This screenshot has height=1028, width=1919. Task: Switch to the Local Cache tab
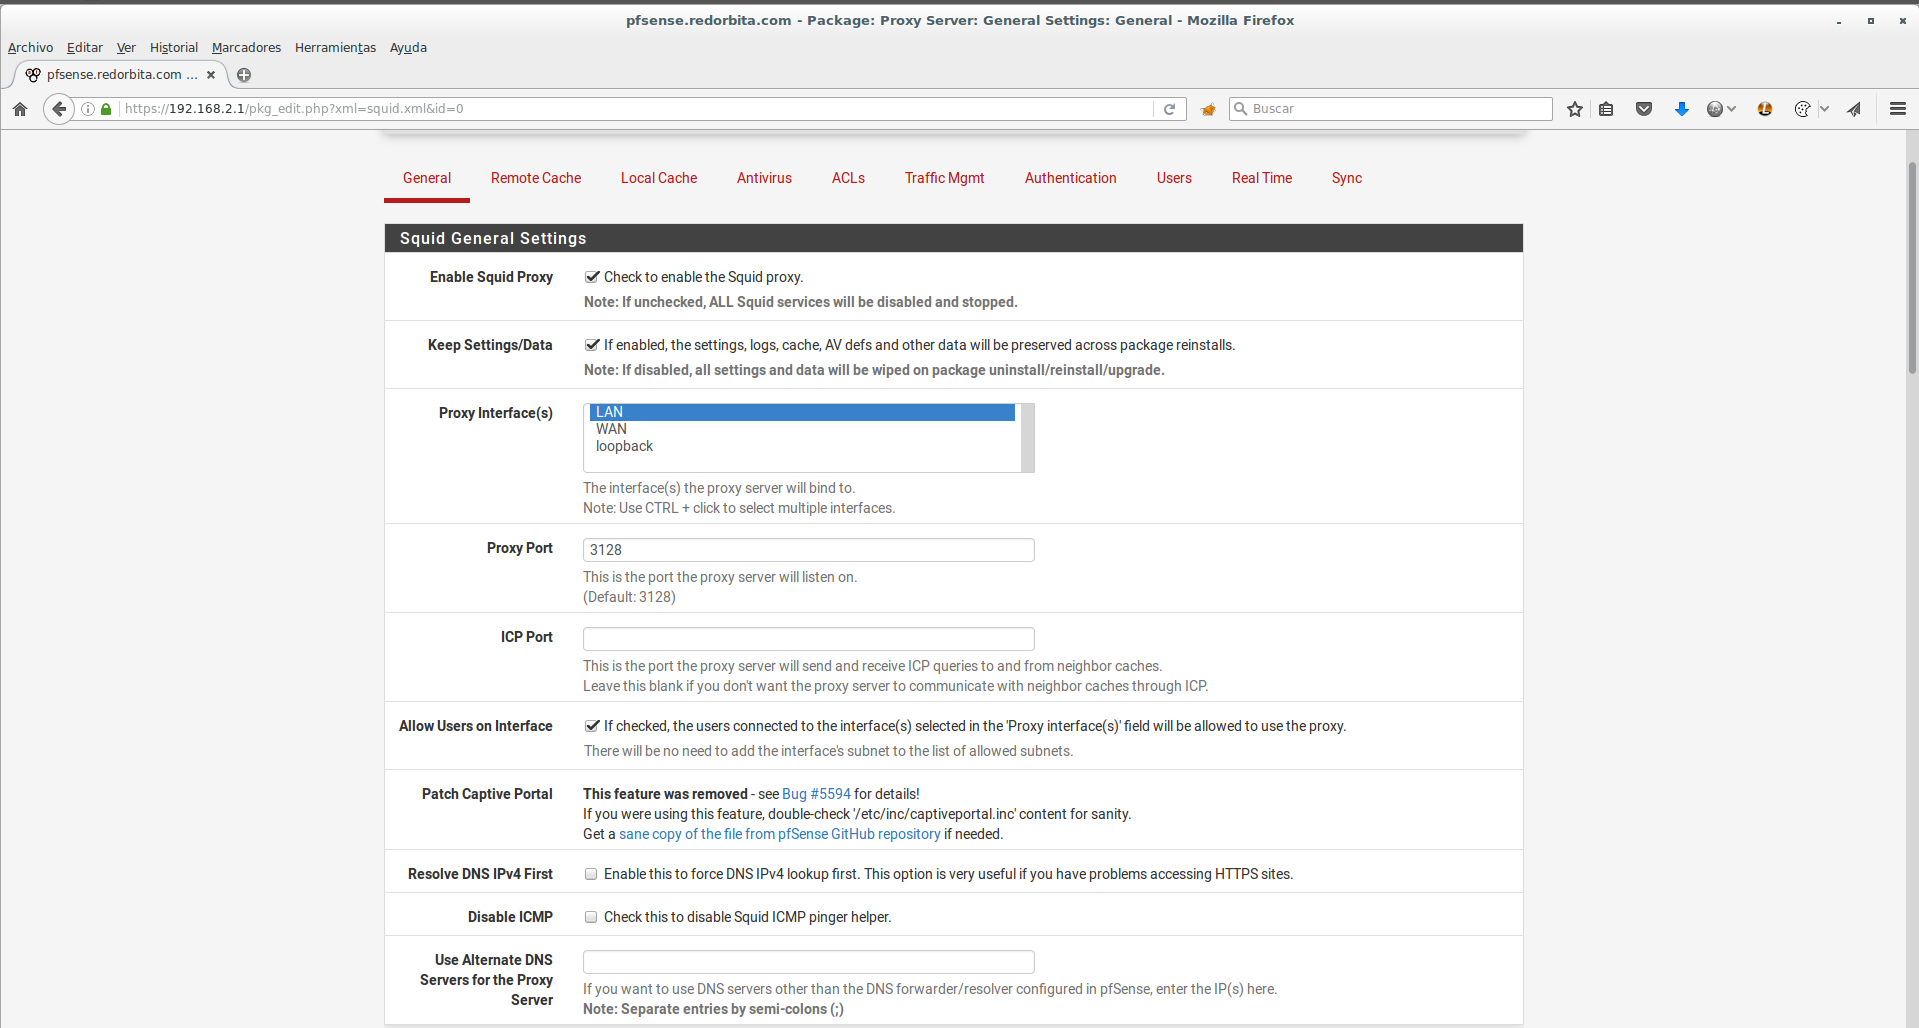(x=658, y=178)
